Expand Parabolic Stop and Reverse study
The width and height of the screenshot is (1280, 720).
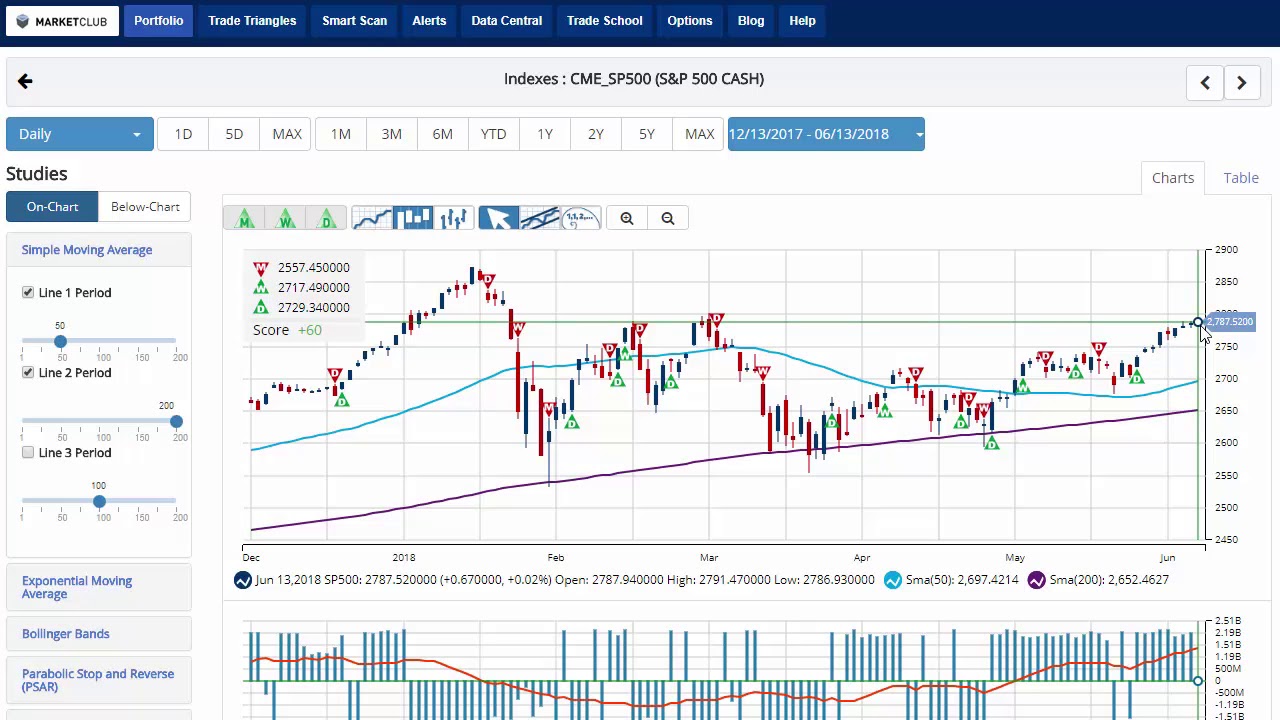[98, 680]
